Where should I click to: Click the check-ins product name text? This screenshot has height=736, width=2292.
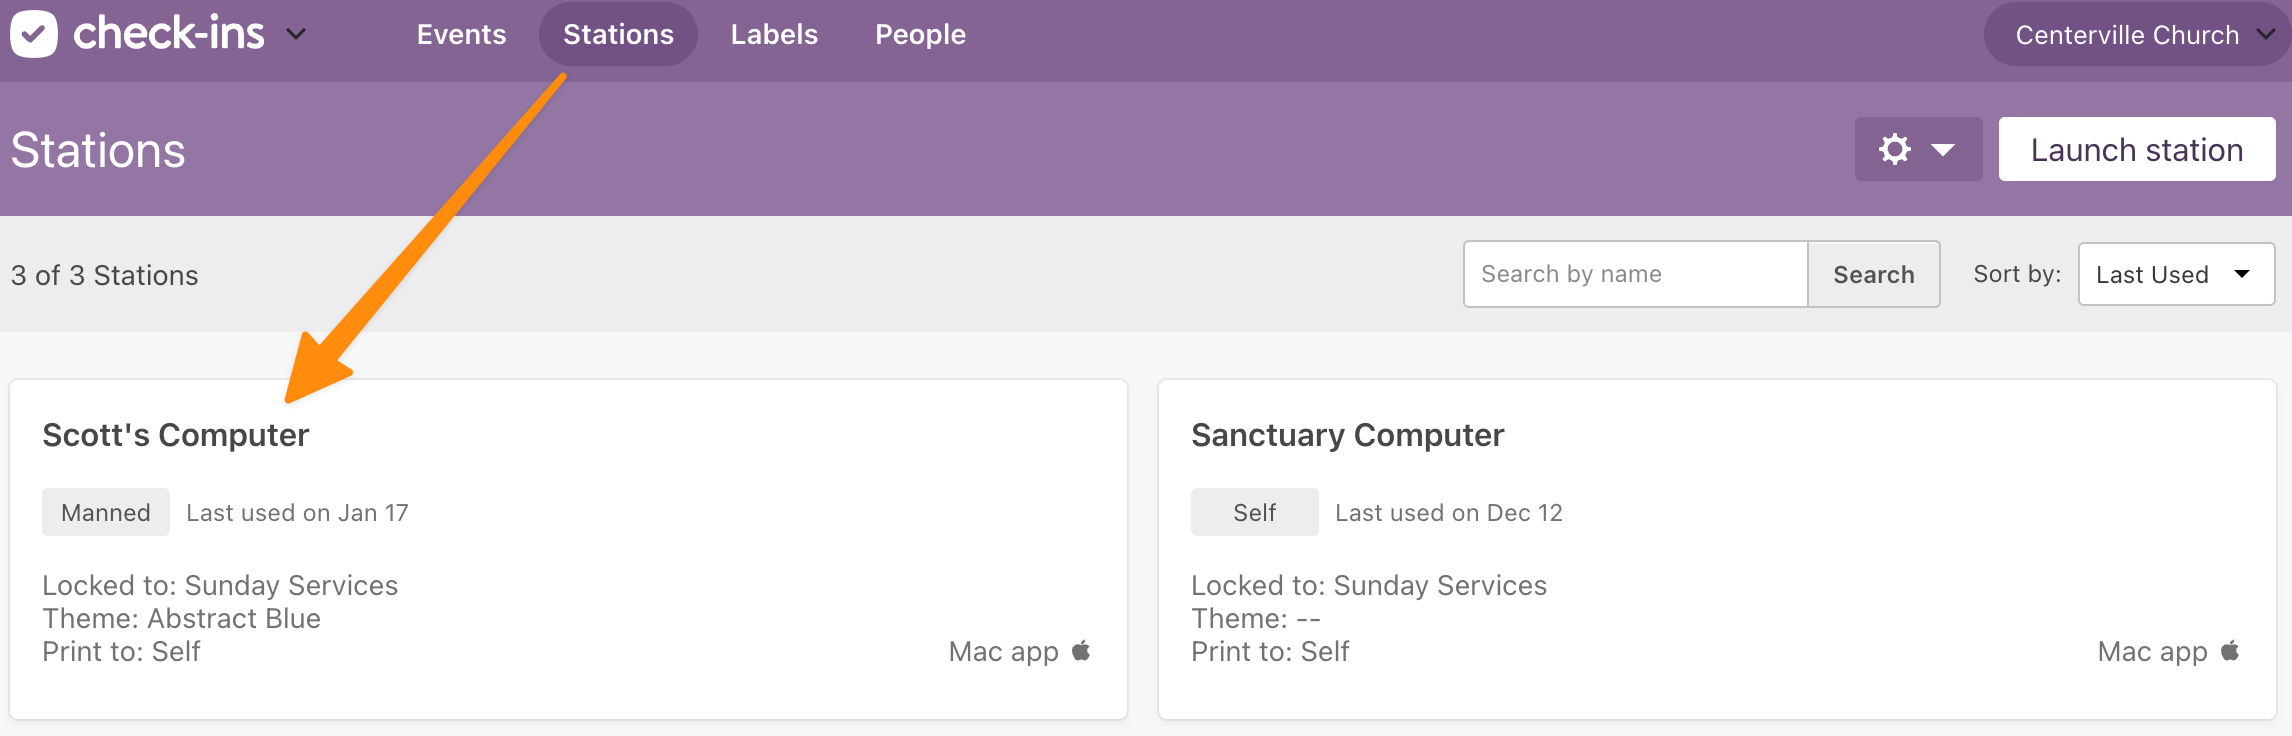pyautogui.click(x=169, y=34)
